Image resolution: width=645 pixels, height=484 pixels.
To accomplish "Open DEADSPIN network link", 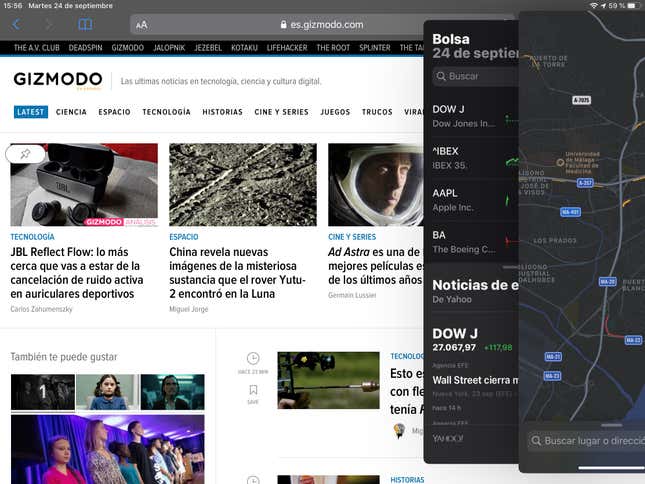I will 86,48.
